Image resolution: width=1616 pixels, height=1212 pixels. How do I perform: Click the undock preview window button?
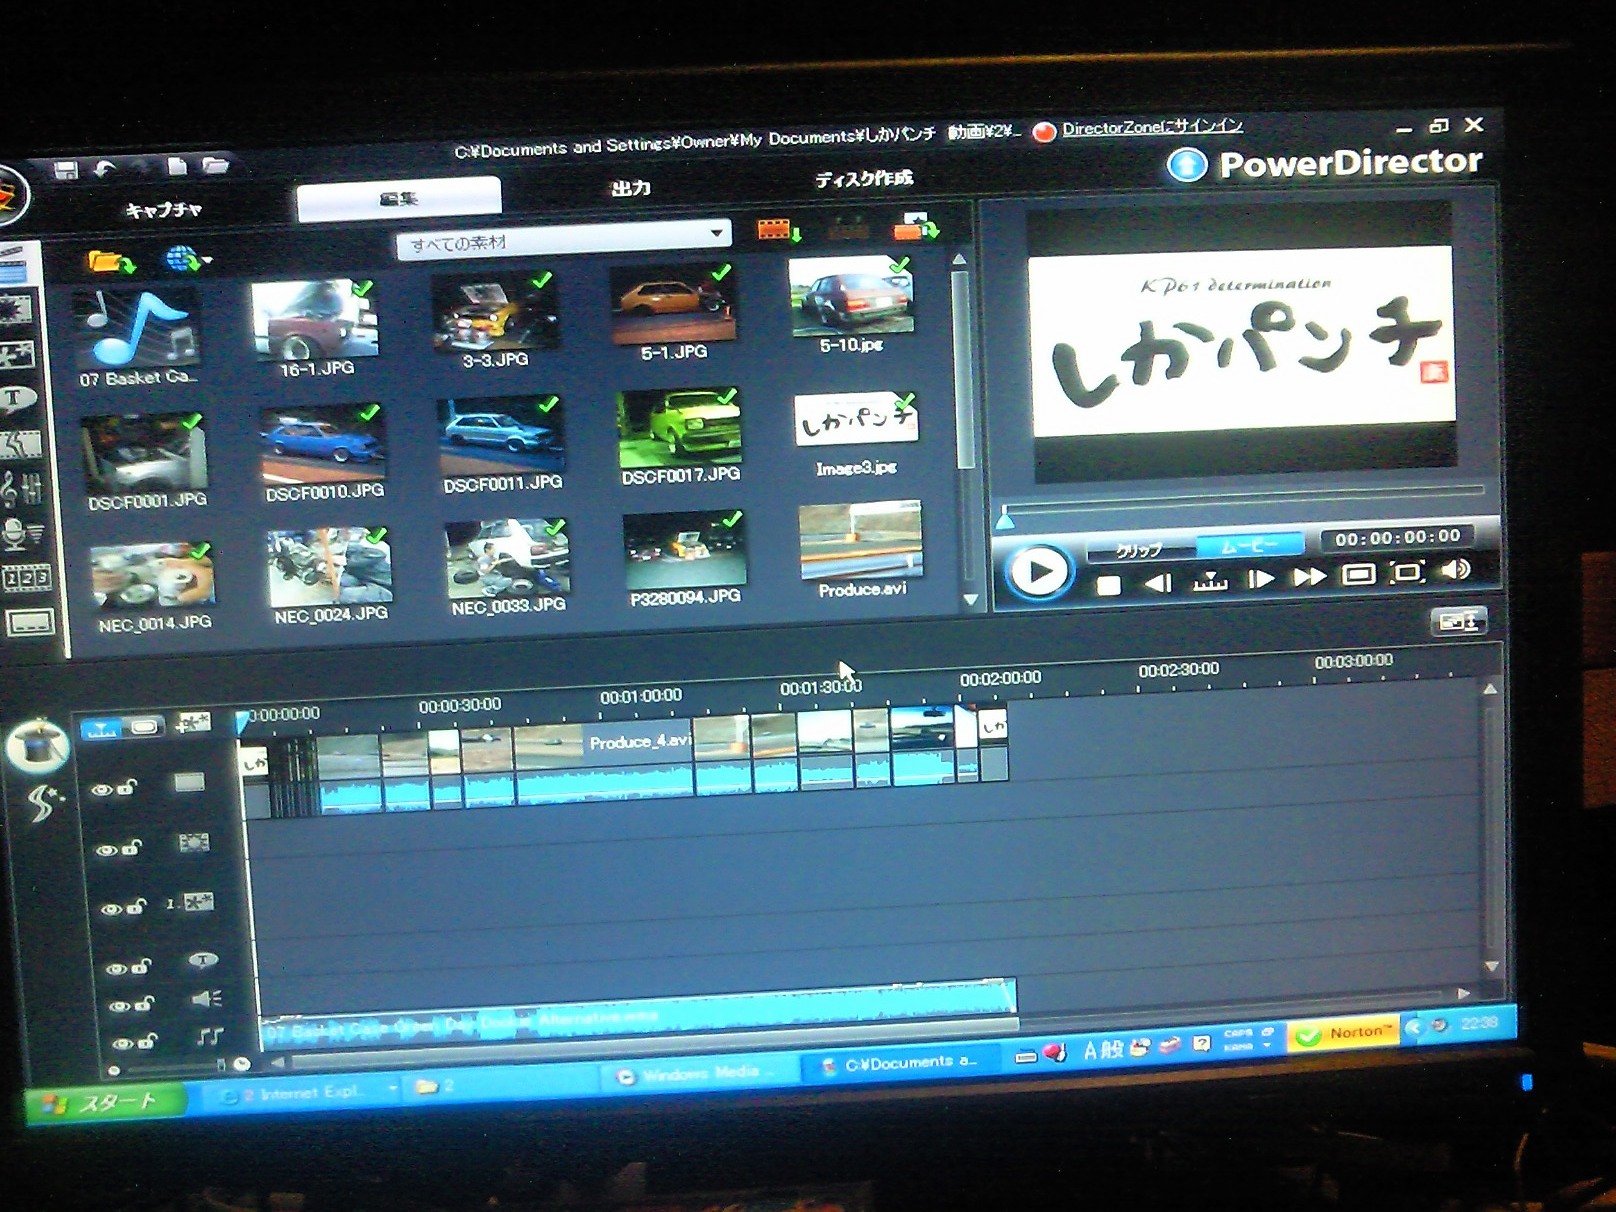point(1458,622)
